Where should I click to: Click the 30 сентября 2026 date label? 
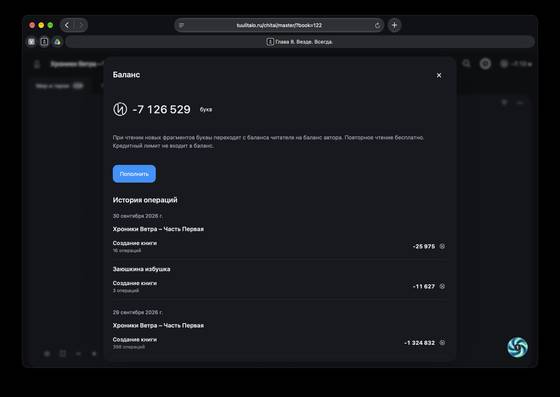(138, 216)
